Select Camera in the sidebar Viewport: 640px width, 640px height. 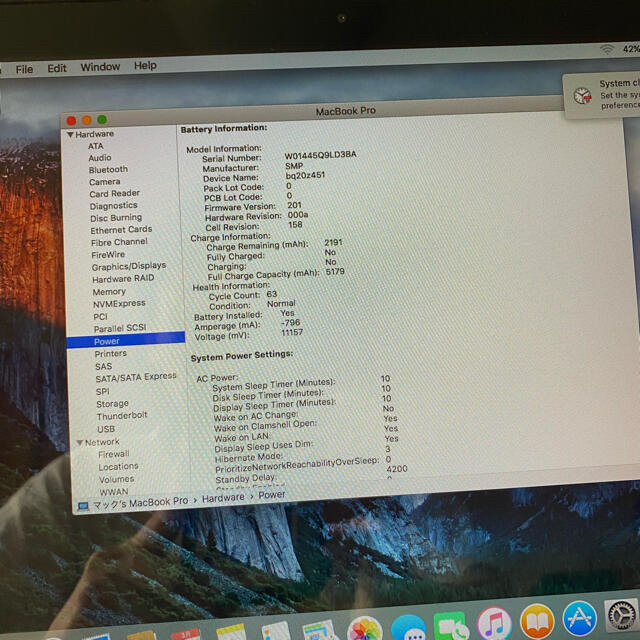(x=104, y=182)
